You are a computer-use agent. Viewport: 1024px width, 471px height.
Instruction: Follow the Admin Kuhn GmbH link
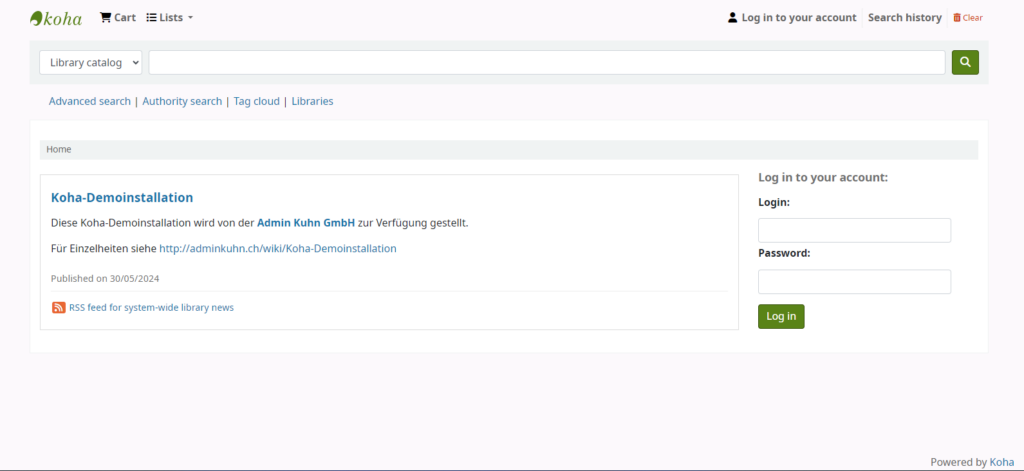306,223
